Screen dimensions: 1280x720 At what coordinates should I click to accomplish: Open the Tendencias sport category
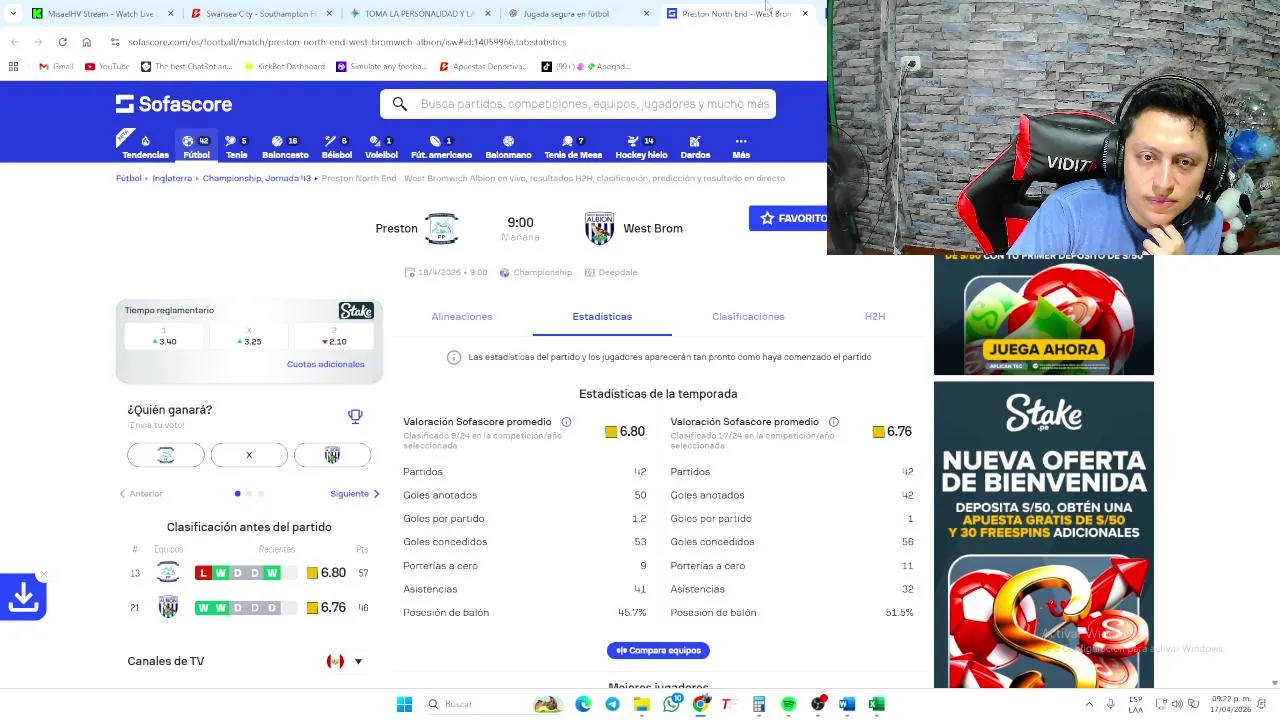tap(145, 147)
